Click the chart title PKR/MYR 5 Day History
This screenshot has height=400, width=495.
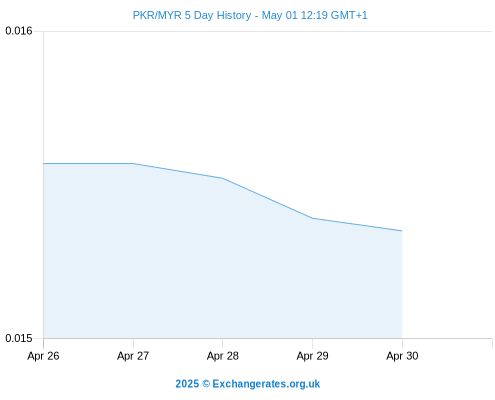pos(192,15)
